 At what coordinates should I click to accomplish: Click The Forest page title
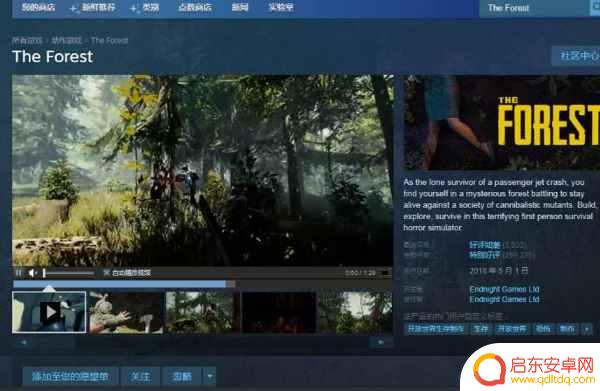pyautogui.click(x=53, y=57)
